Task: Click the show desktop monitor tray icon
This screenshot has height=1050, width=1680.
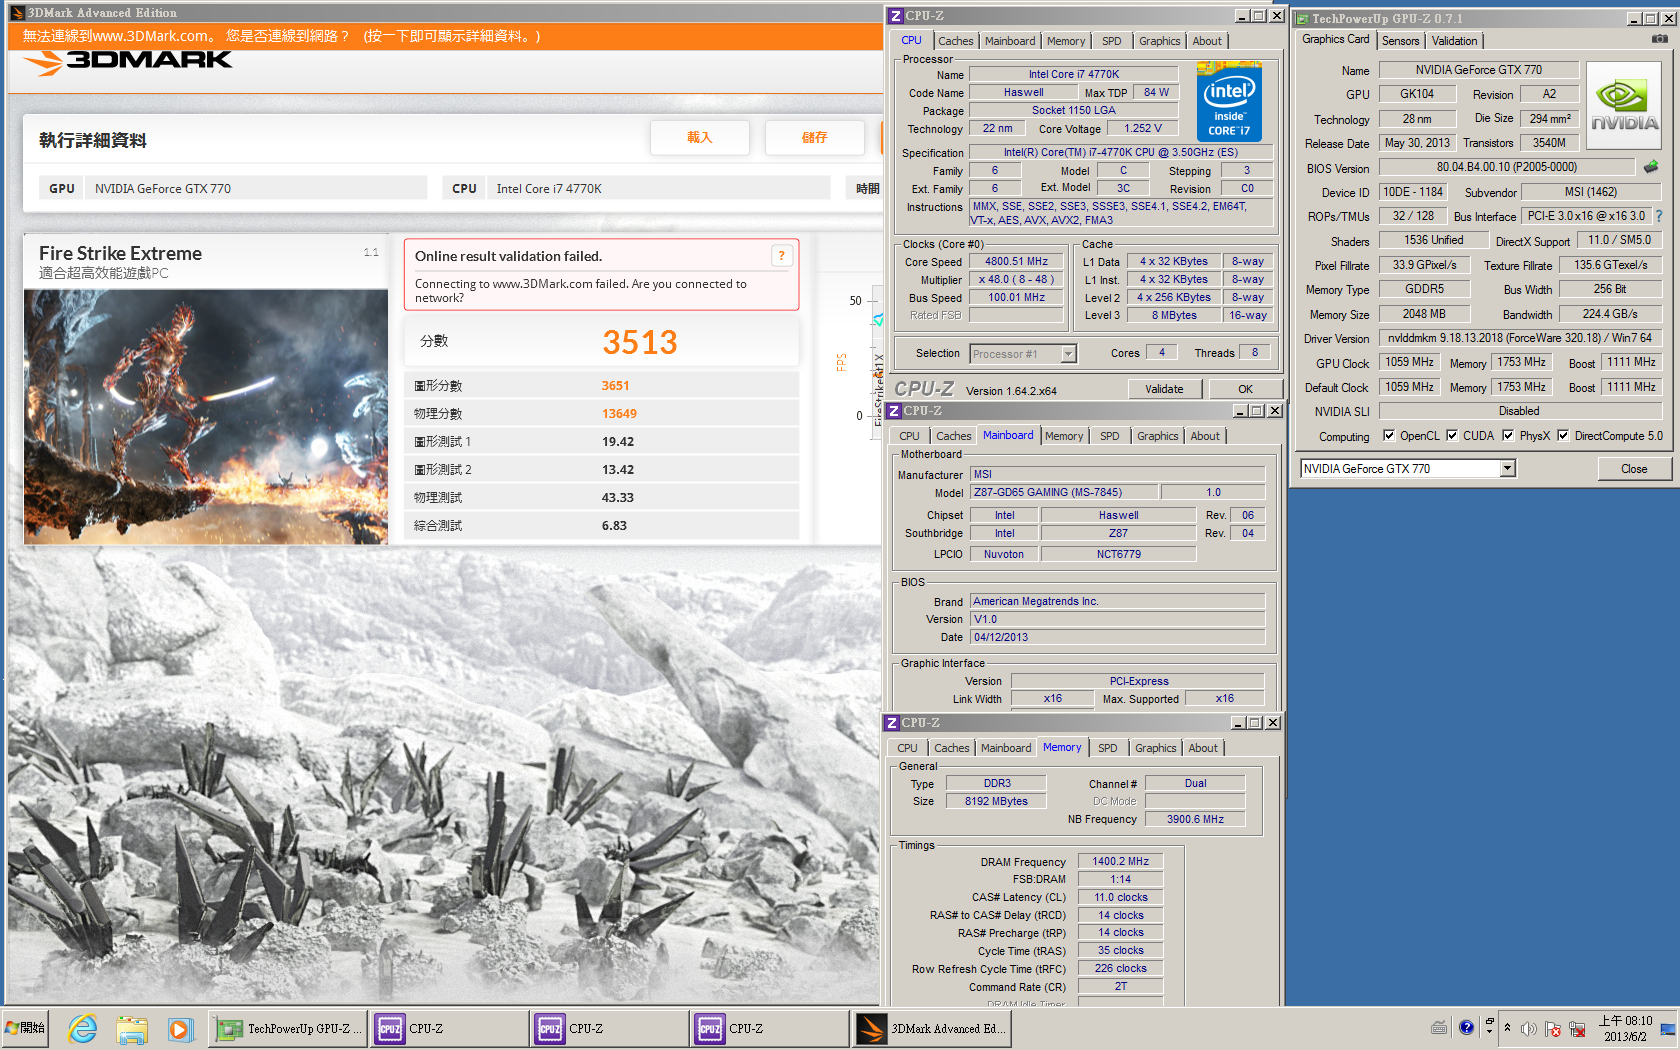Action: pos(1667,1029)
